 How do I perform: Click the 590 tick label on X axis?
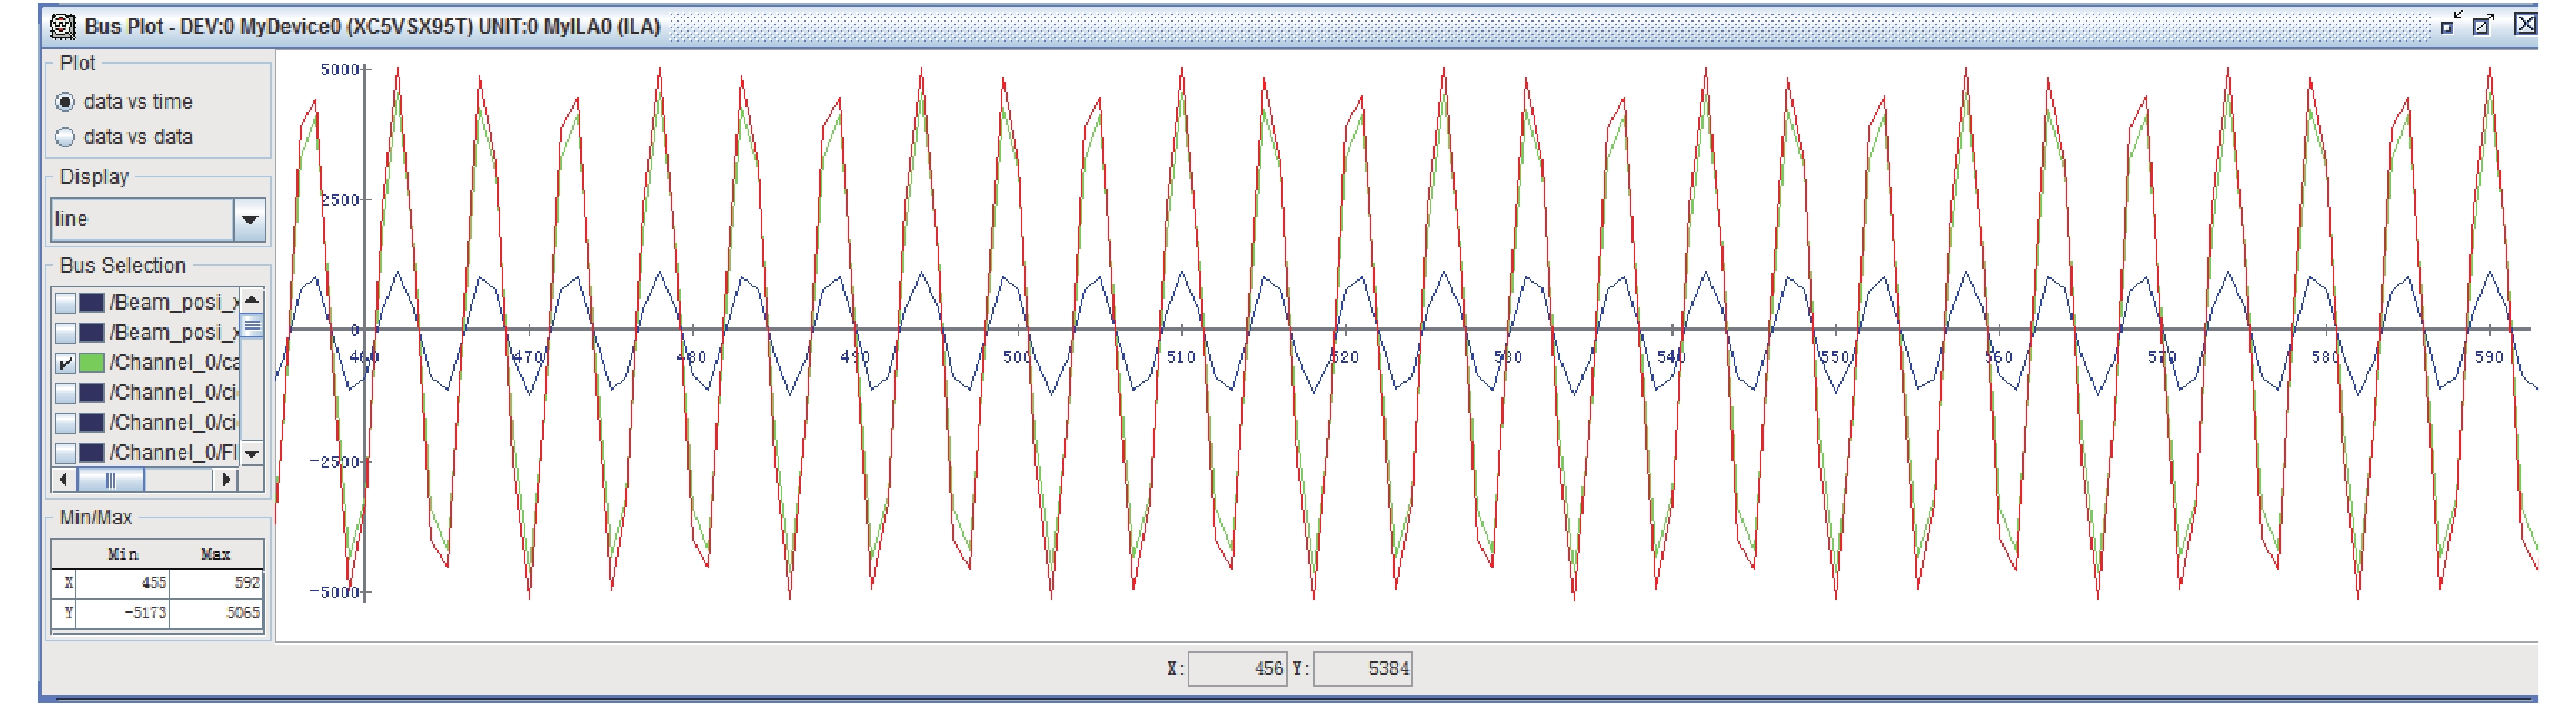pyautogui.click(x=2488, y=357)
